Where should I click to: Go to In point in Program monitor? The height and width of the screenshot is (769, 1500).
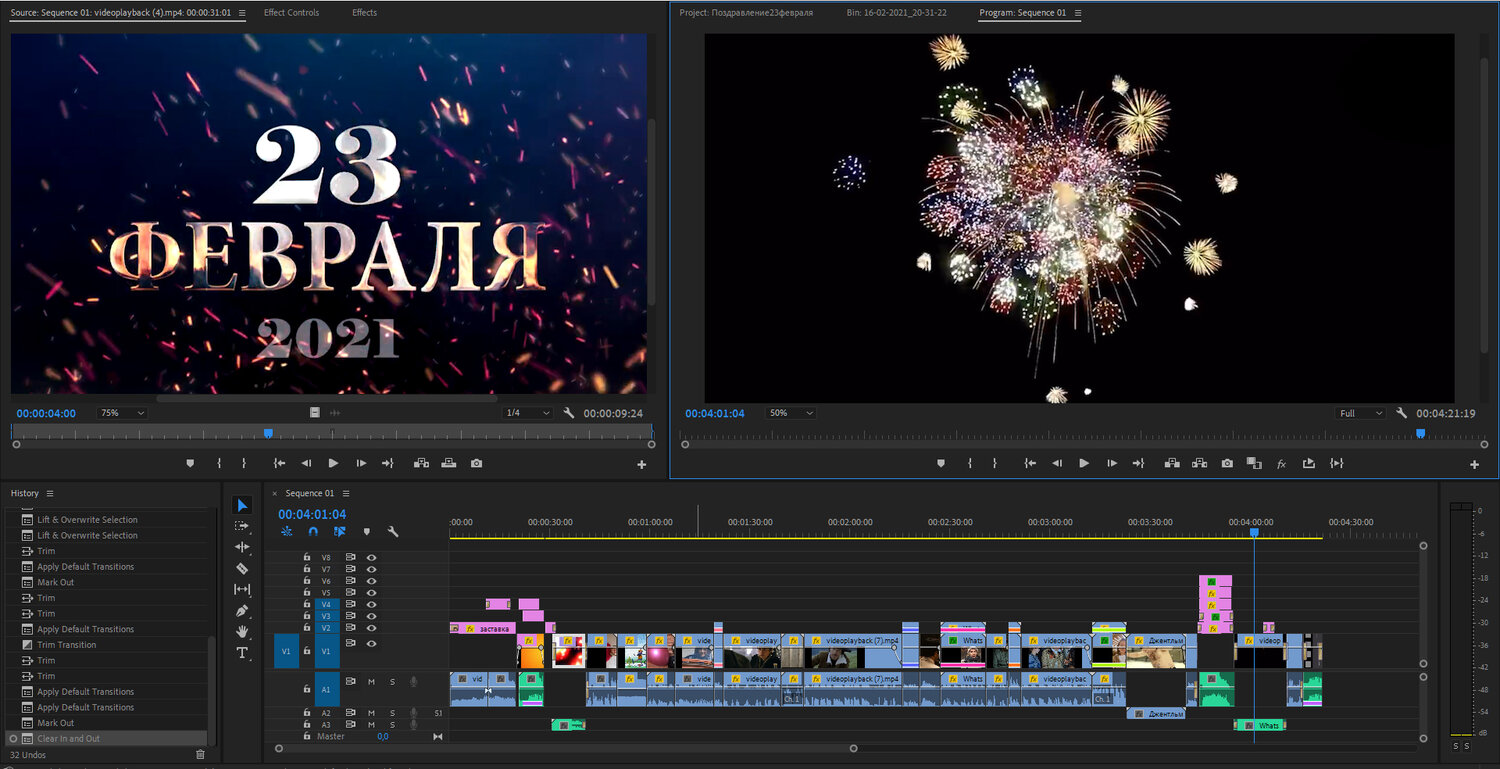(1030, 463)
